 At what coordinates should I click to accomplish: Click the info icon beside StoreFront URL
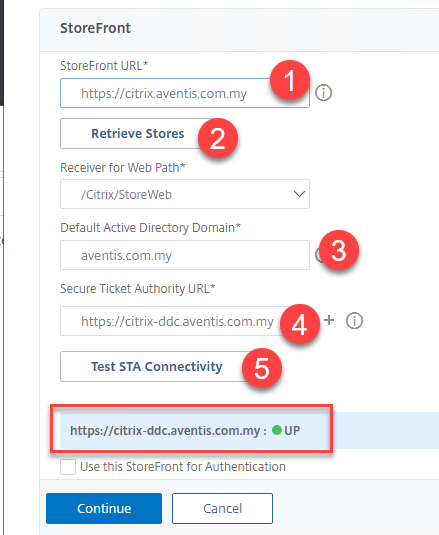tap(323, 93)
